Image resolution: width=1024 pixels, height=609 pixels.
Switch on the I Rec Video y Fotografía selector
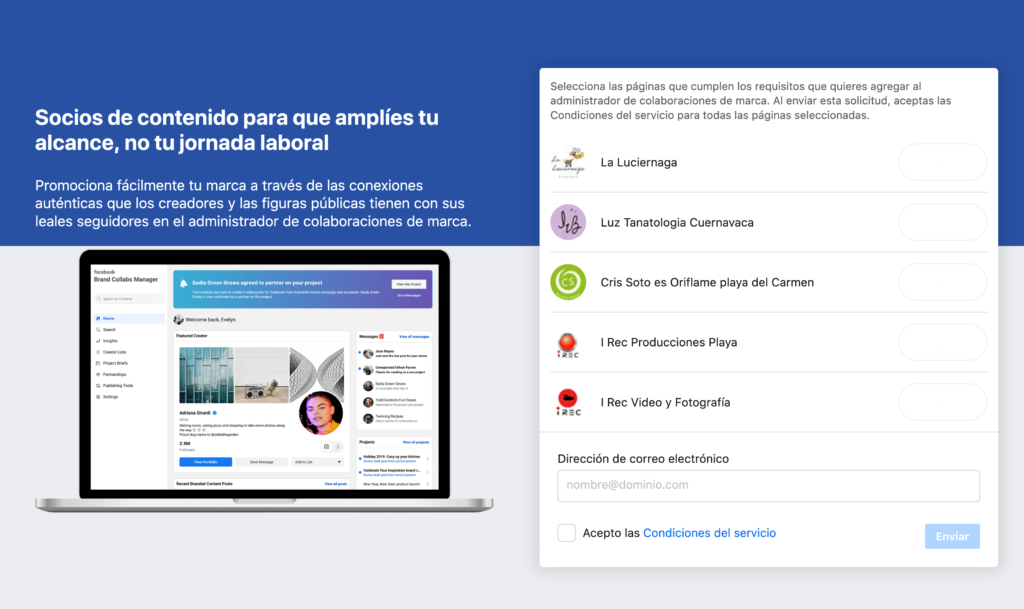point(942,402)
